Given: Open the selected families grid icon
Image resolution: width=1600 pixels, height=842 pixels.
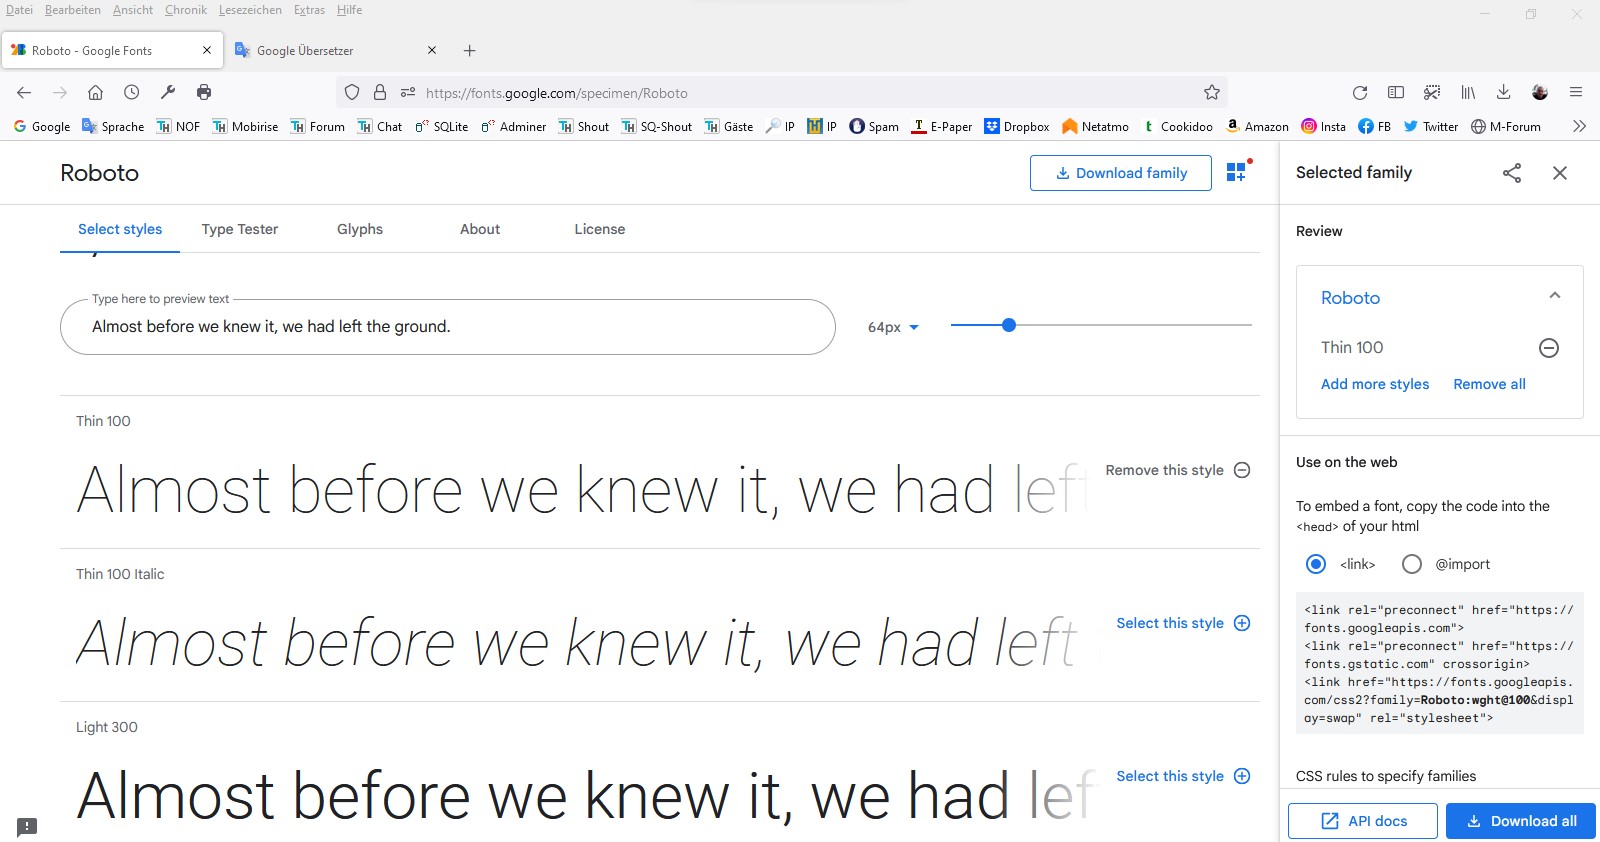Looking at the screenshot, I should point(1237,172).
